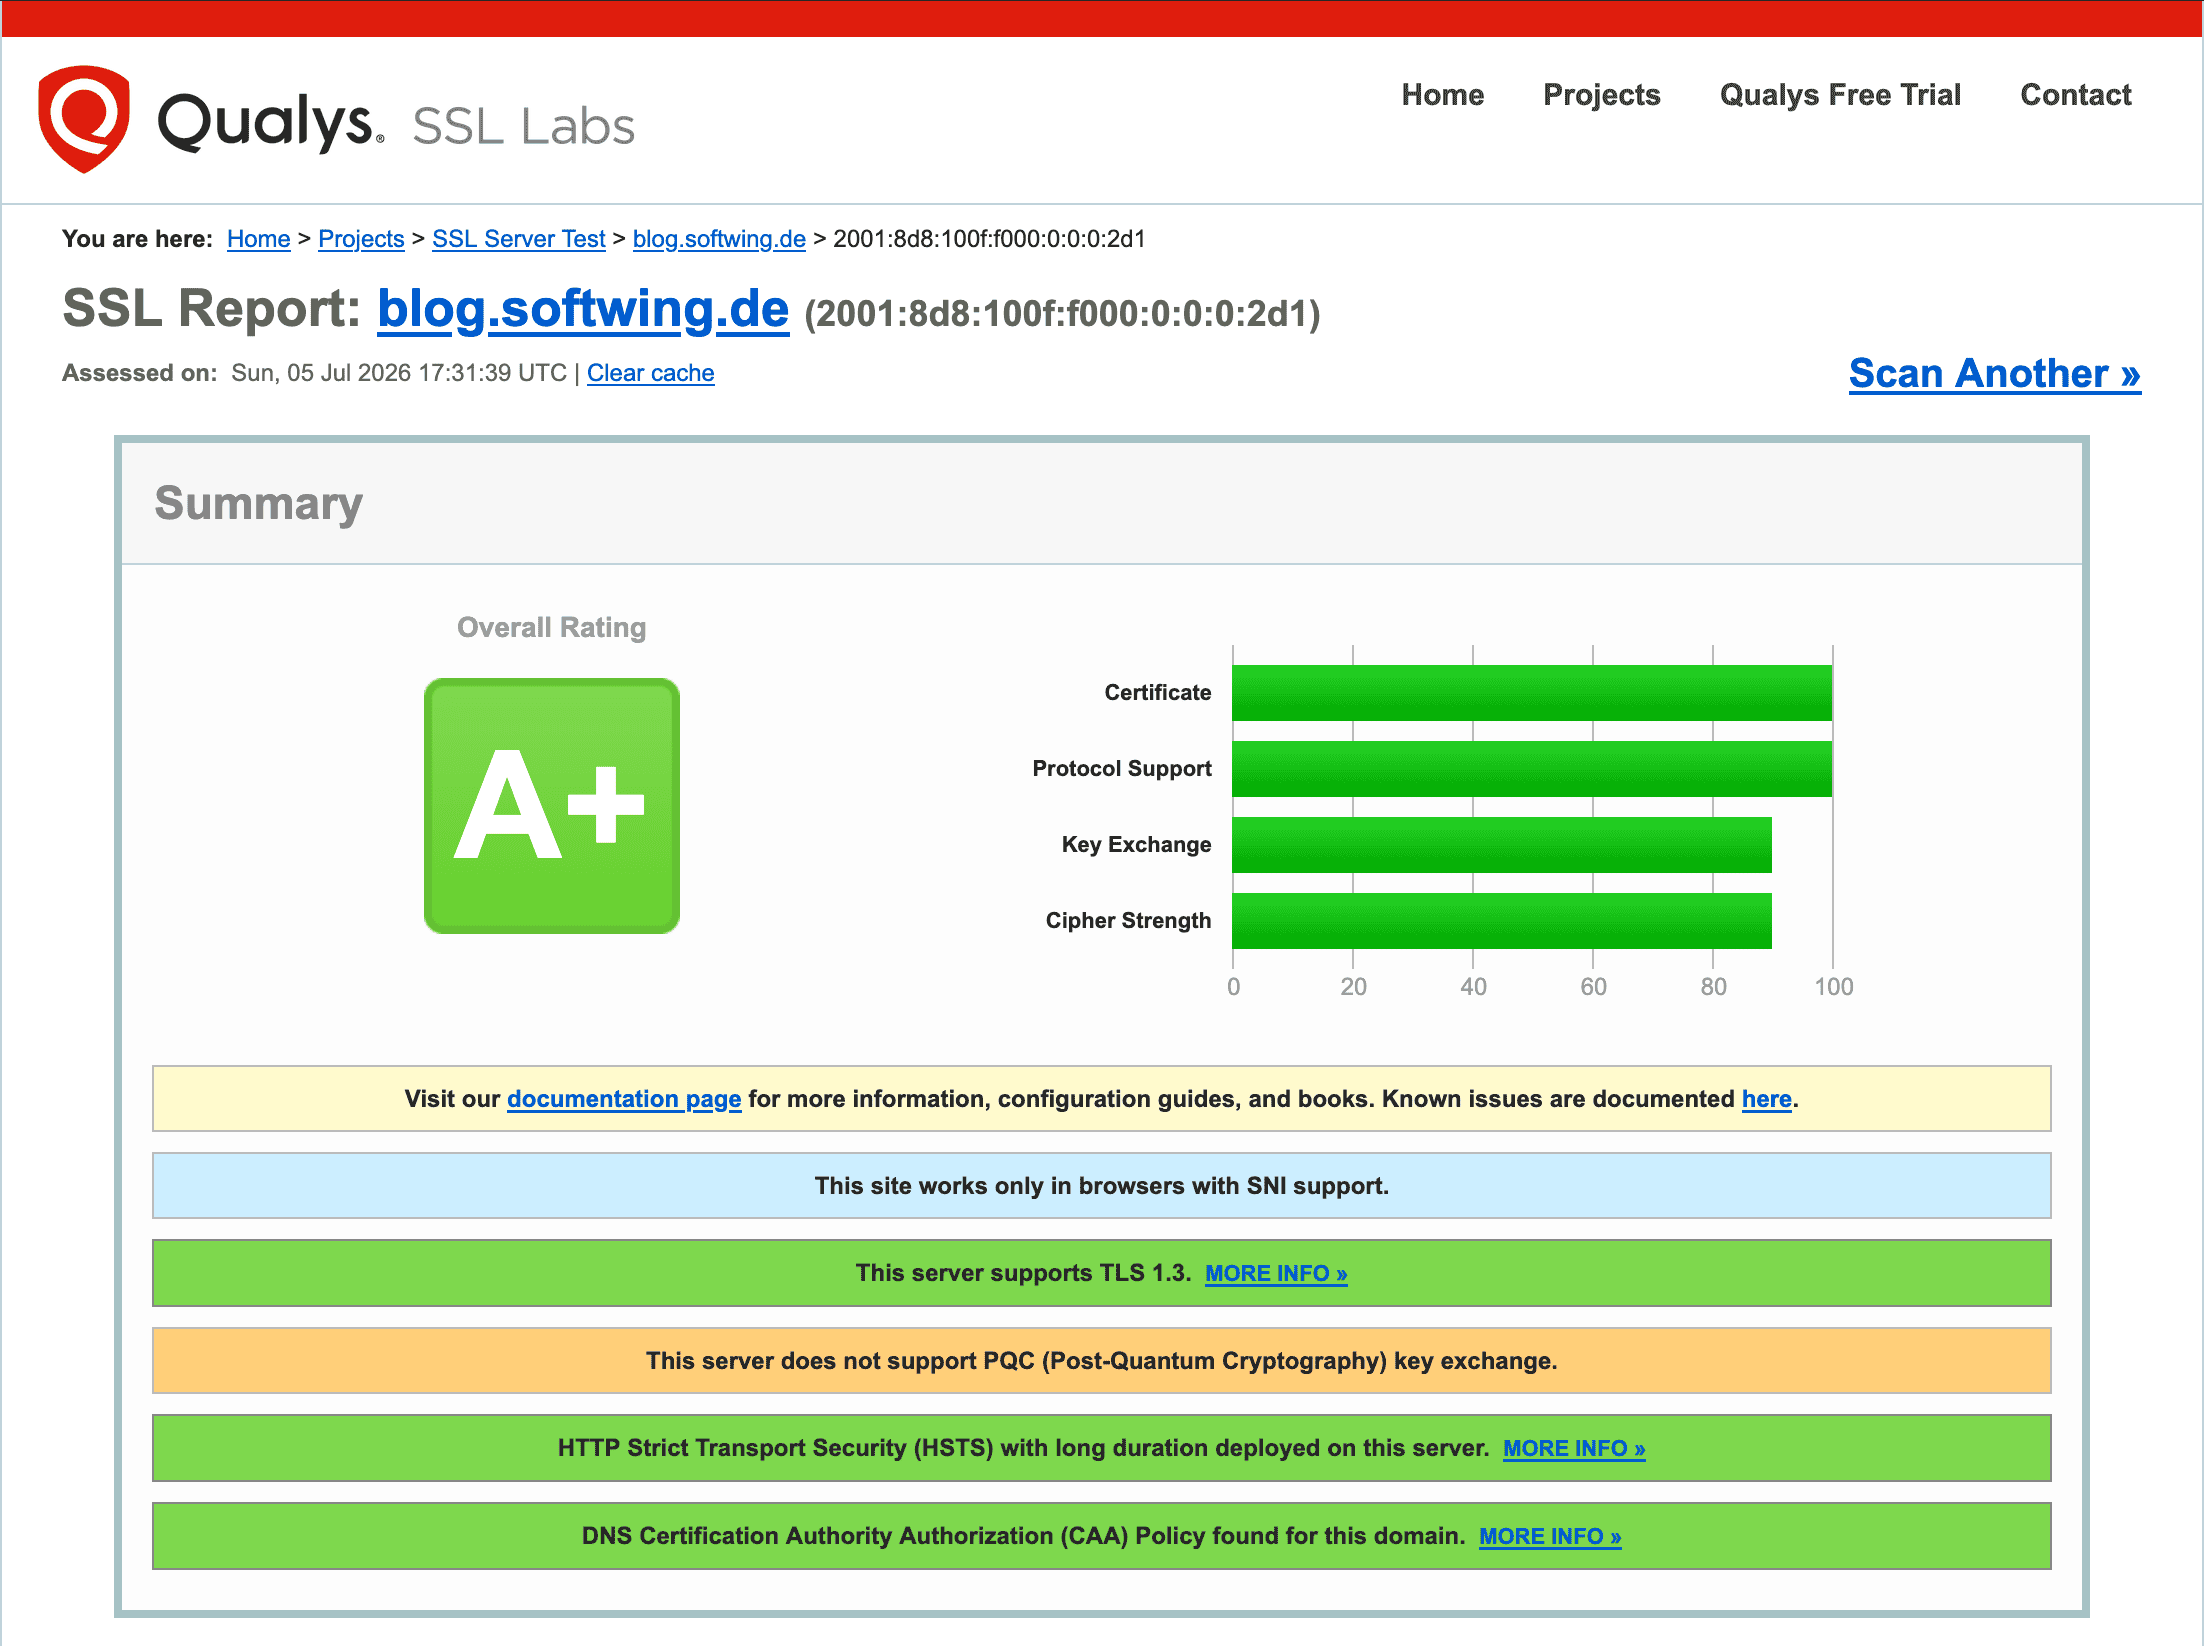Follow the blog.softwing.de breadcrumb link
Viewport: 2204px width, 1646px height.
(x=719, y=239)
